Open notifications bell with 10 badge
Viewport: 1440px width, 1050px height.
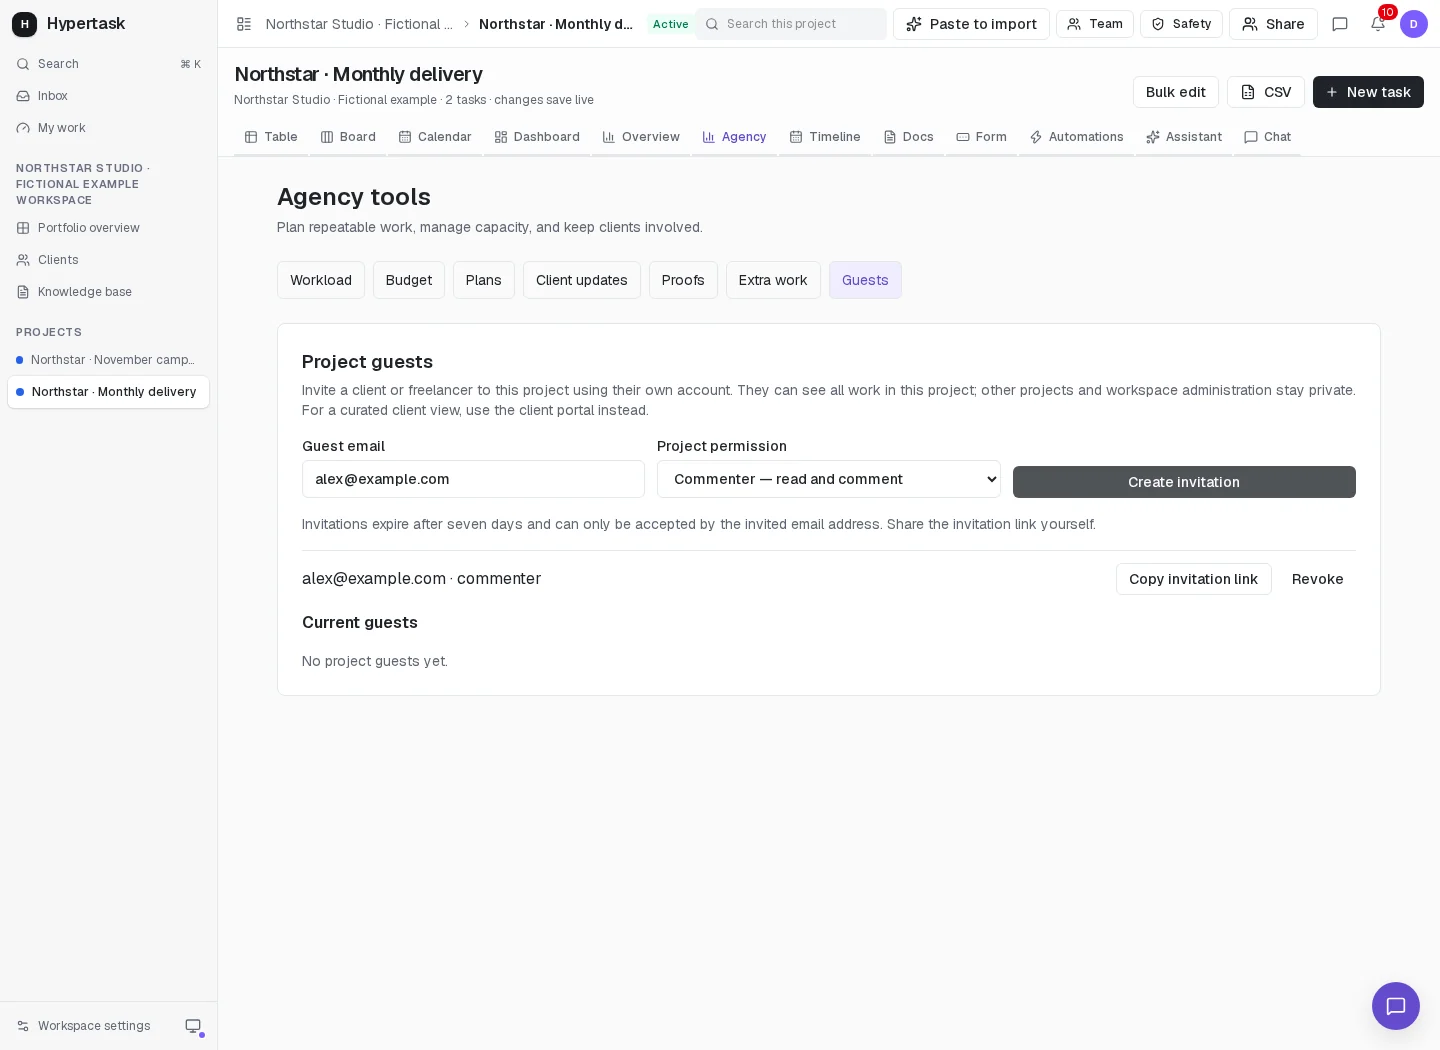pos(1378,24)
